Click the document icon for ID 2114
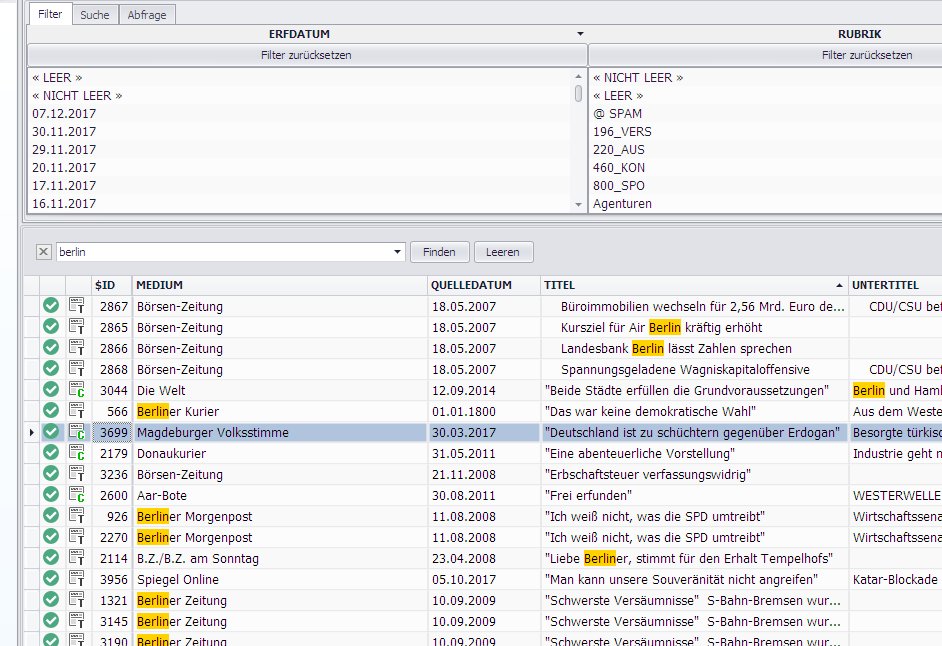Image resolution: width=942 pixels, height=646 pixels. [77, 558]
